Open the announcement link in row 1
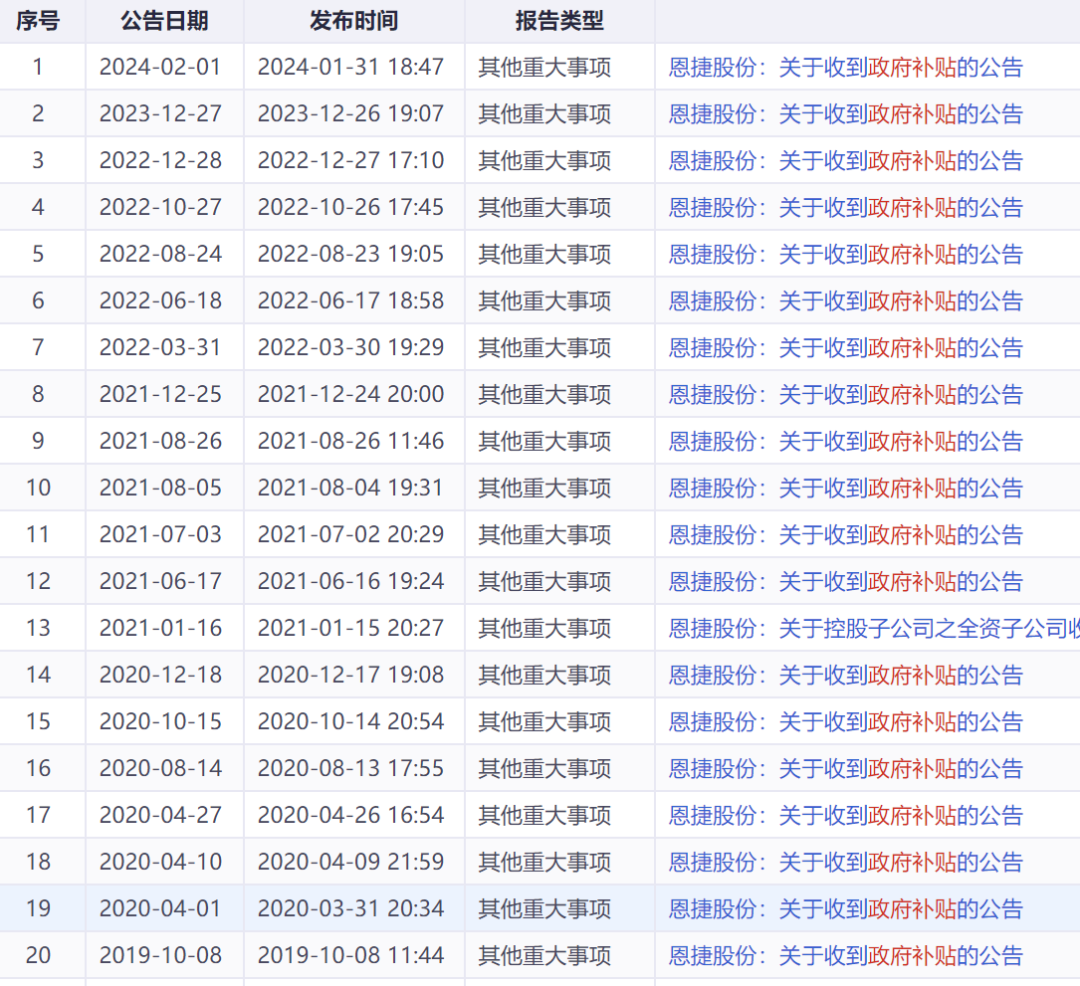The image size is (1080, 986). point(846,67)
